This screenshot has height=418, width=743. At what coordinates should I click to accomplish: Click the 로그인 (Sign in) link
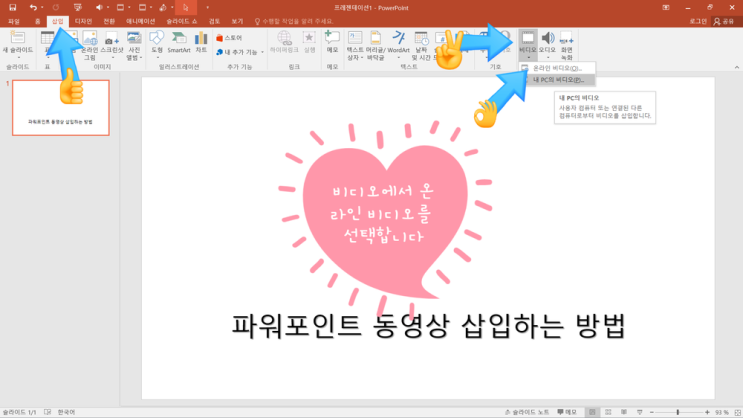tap(698, 21)
